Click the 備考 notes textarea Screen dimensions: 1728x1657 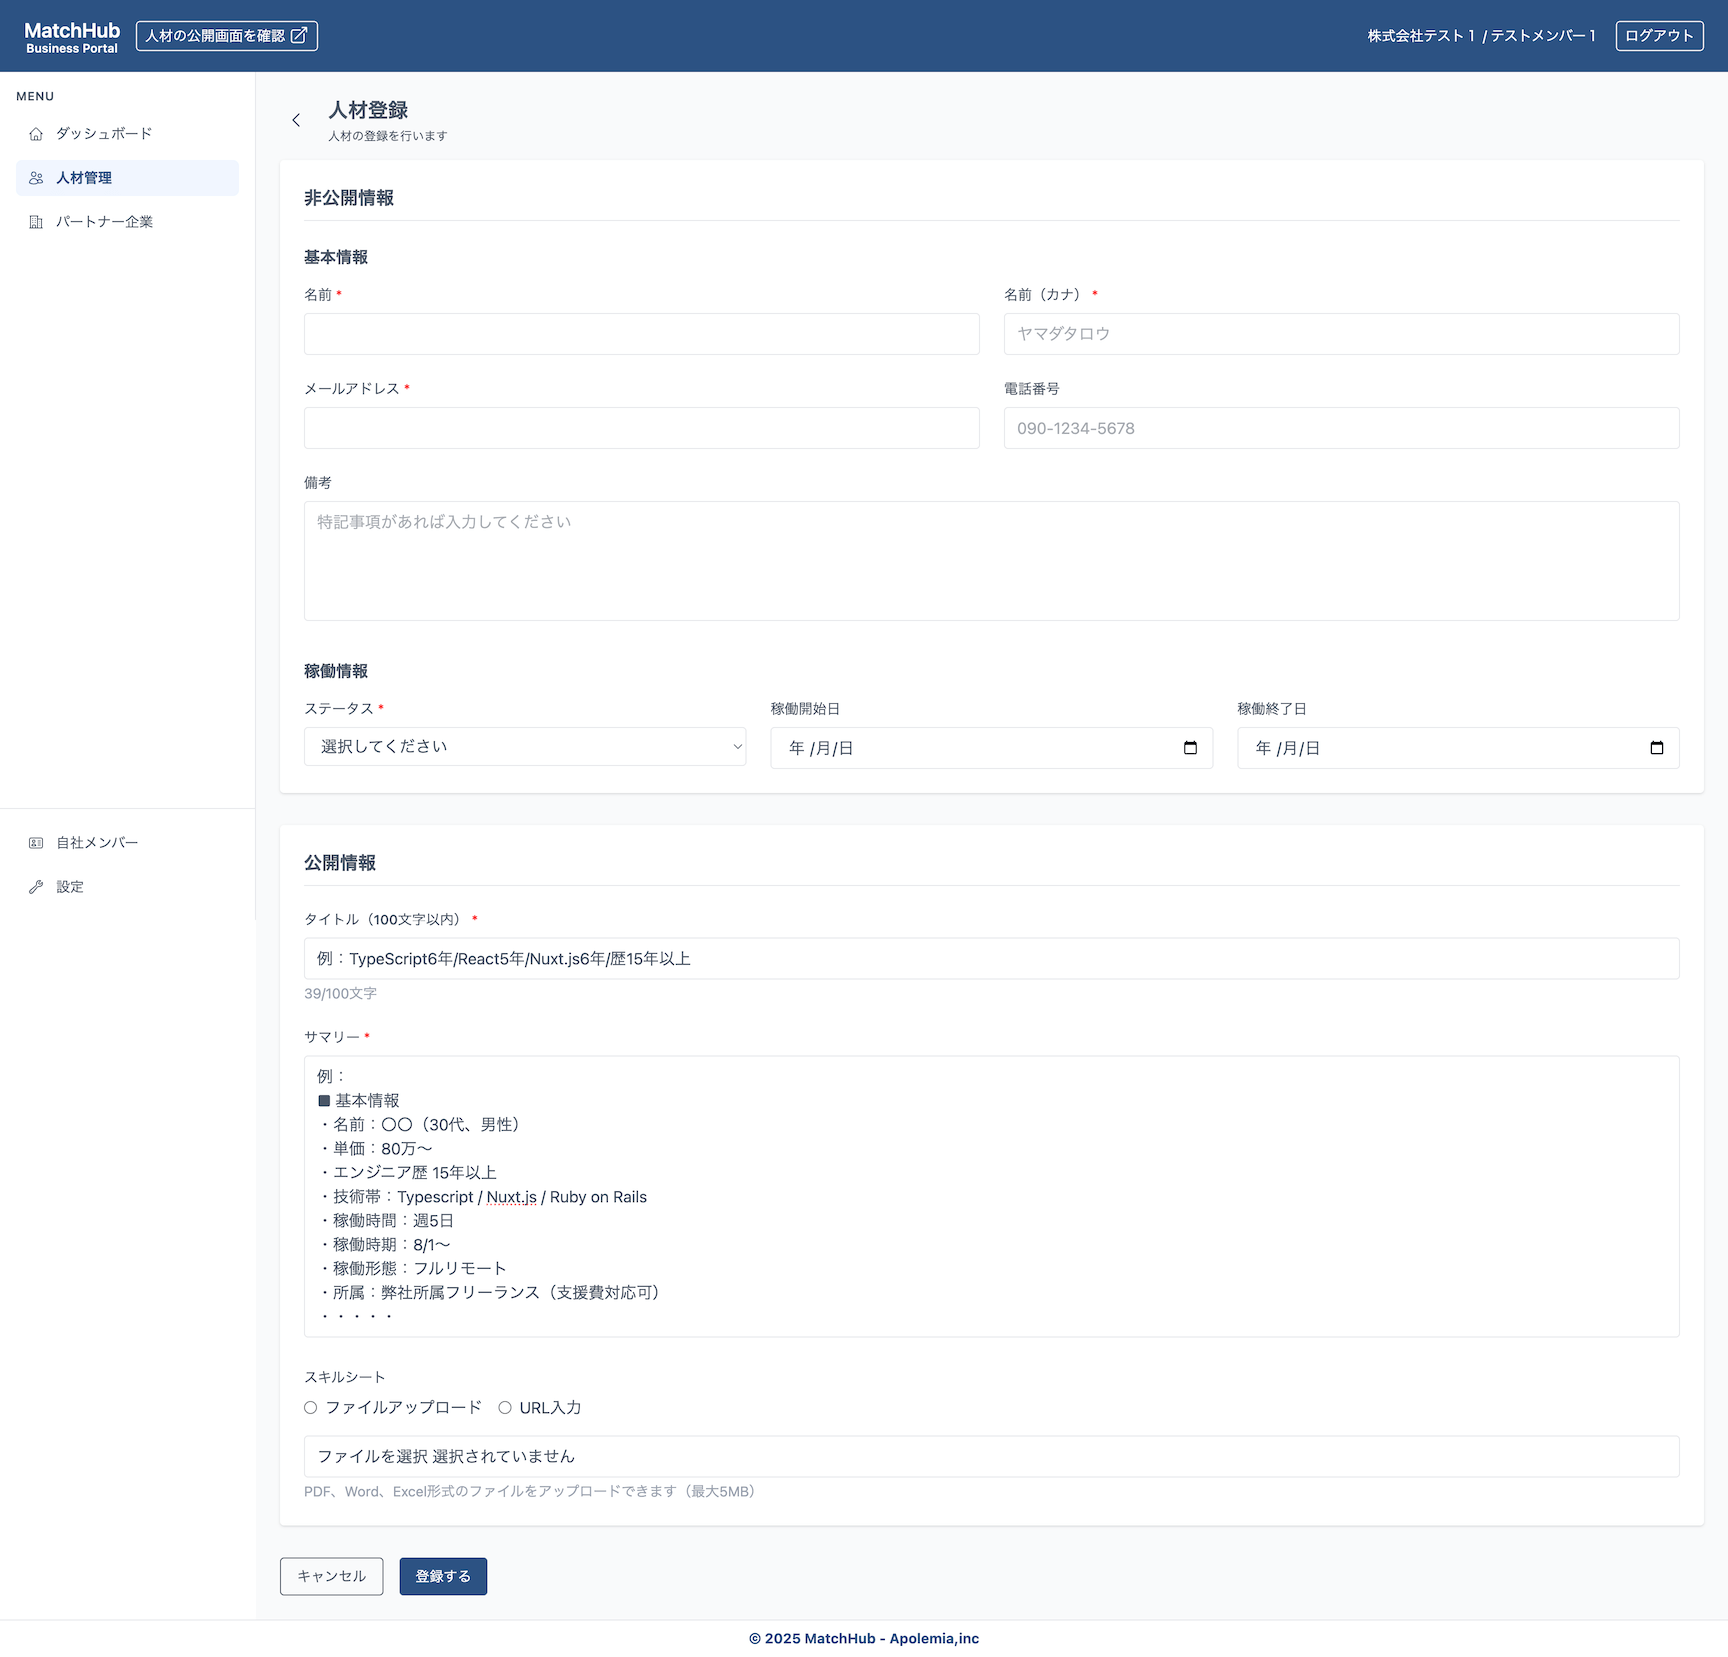[990, 560]
